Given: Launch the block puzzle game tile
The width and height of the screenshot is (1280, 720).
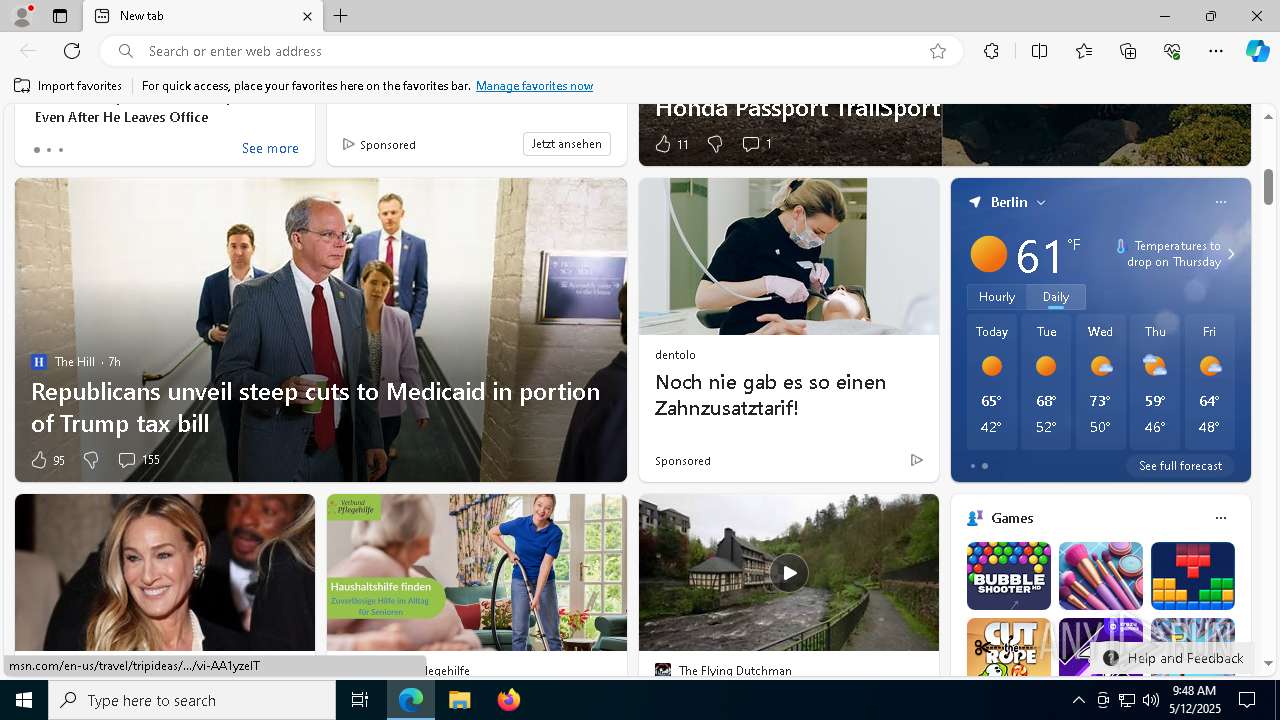Looking at the screenshot, I should click(x=1193, y=576).
